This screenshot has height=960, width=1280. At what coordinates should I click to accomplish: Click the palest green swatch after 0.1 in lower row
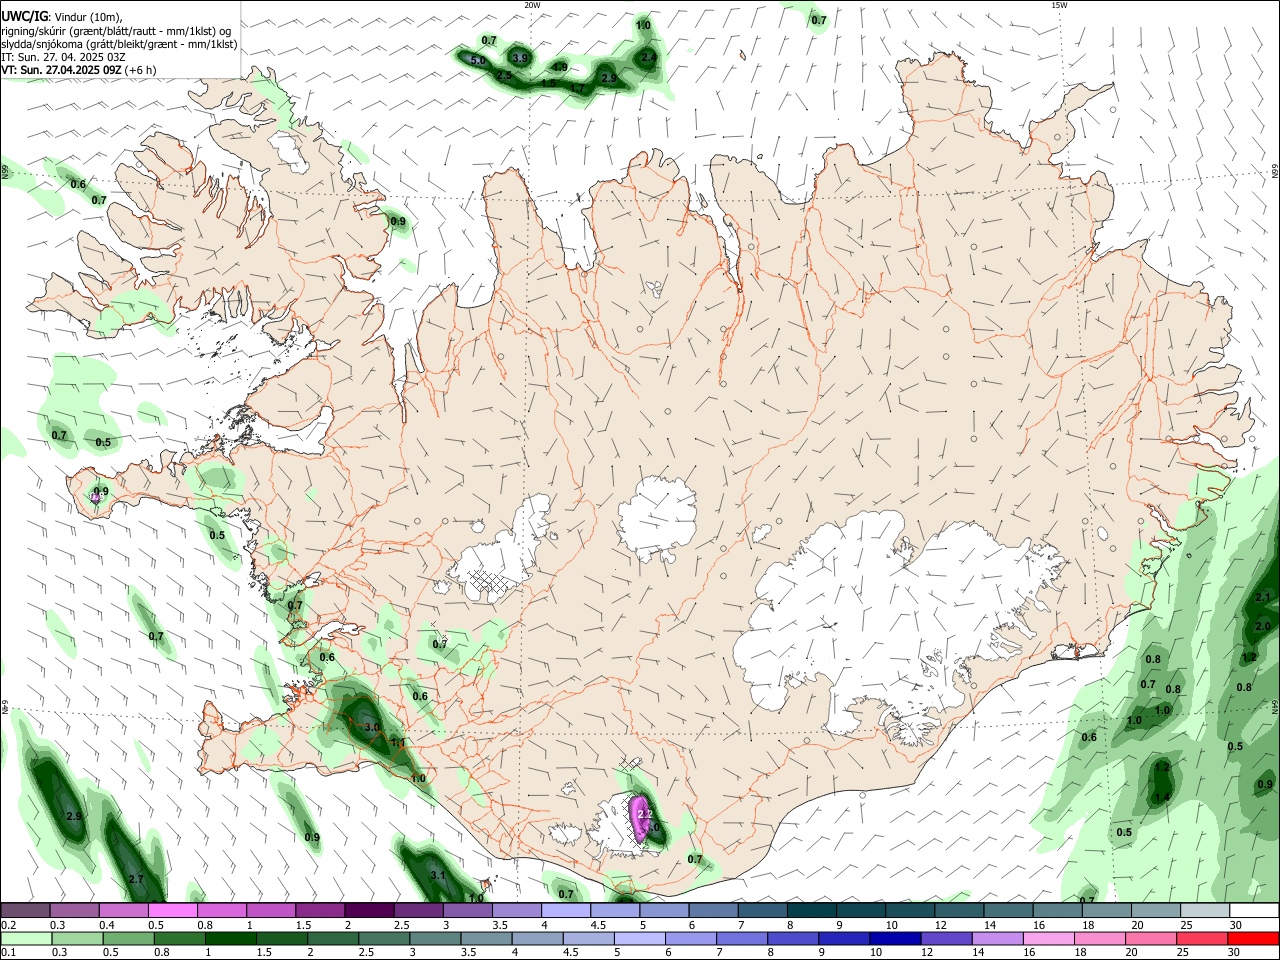click(26, 938)
